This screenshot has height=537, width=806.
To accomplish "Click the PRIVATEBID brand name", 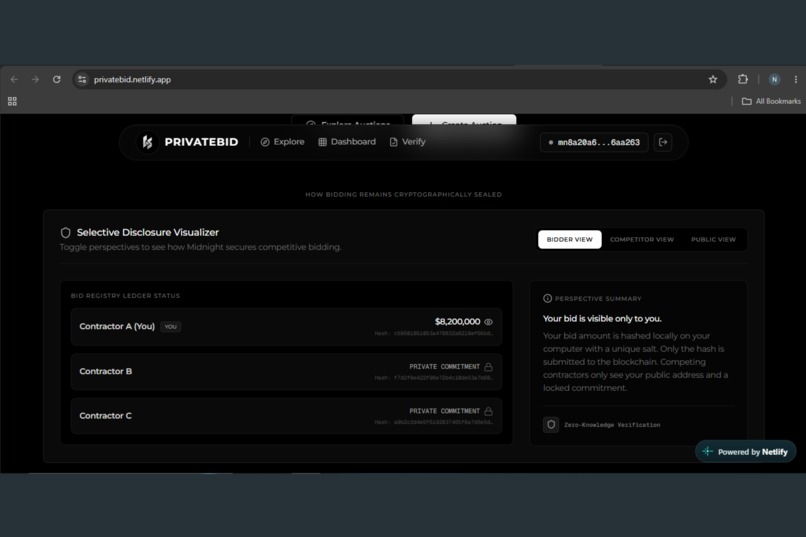I will coord(201,142).
